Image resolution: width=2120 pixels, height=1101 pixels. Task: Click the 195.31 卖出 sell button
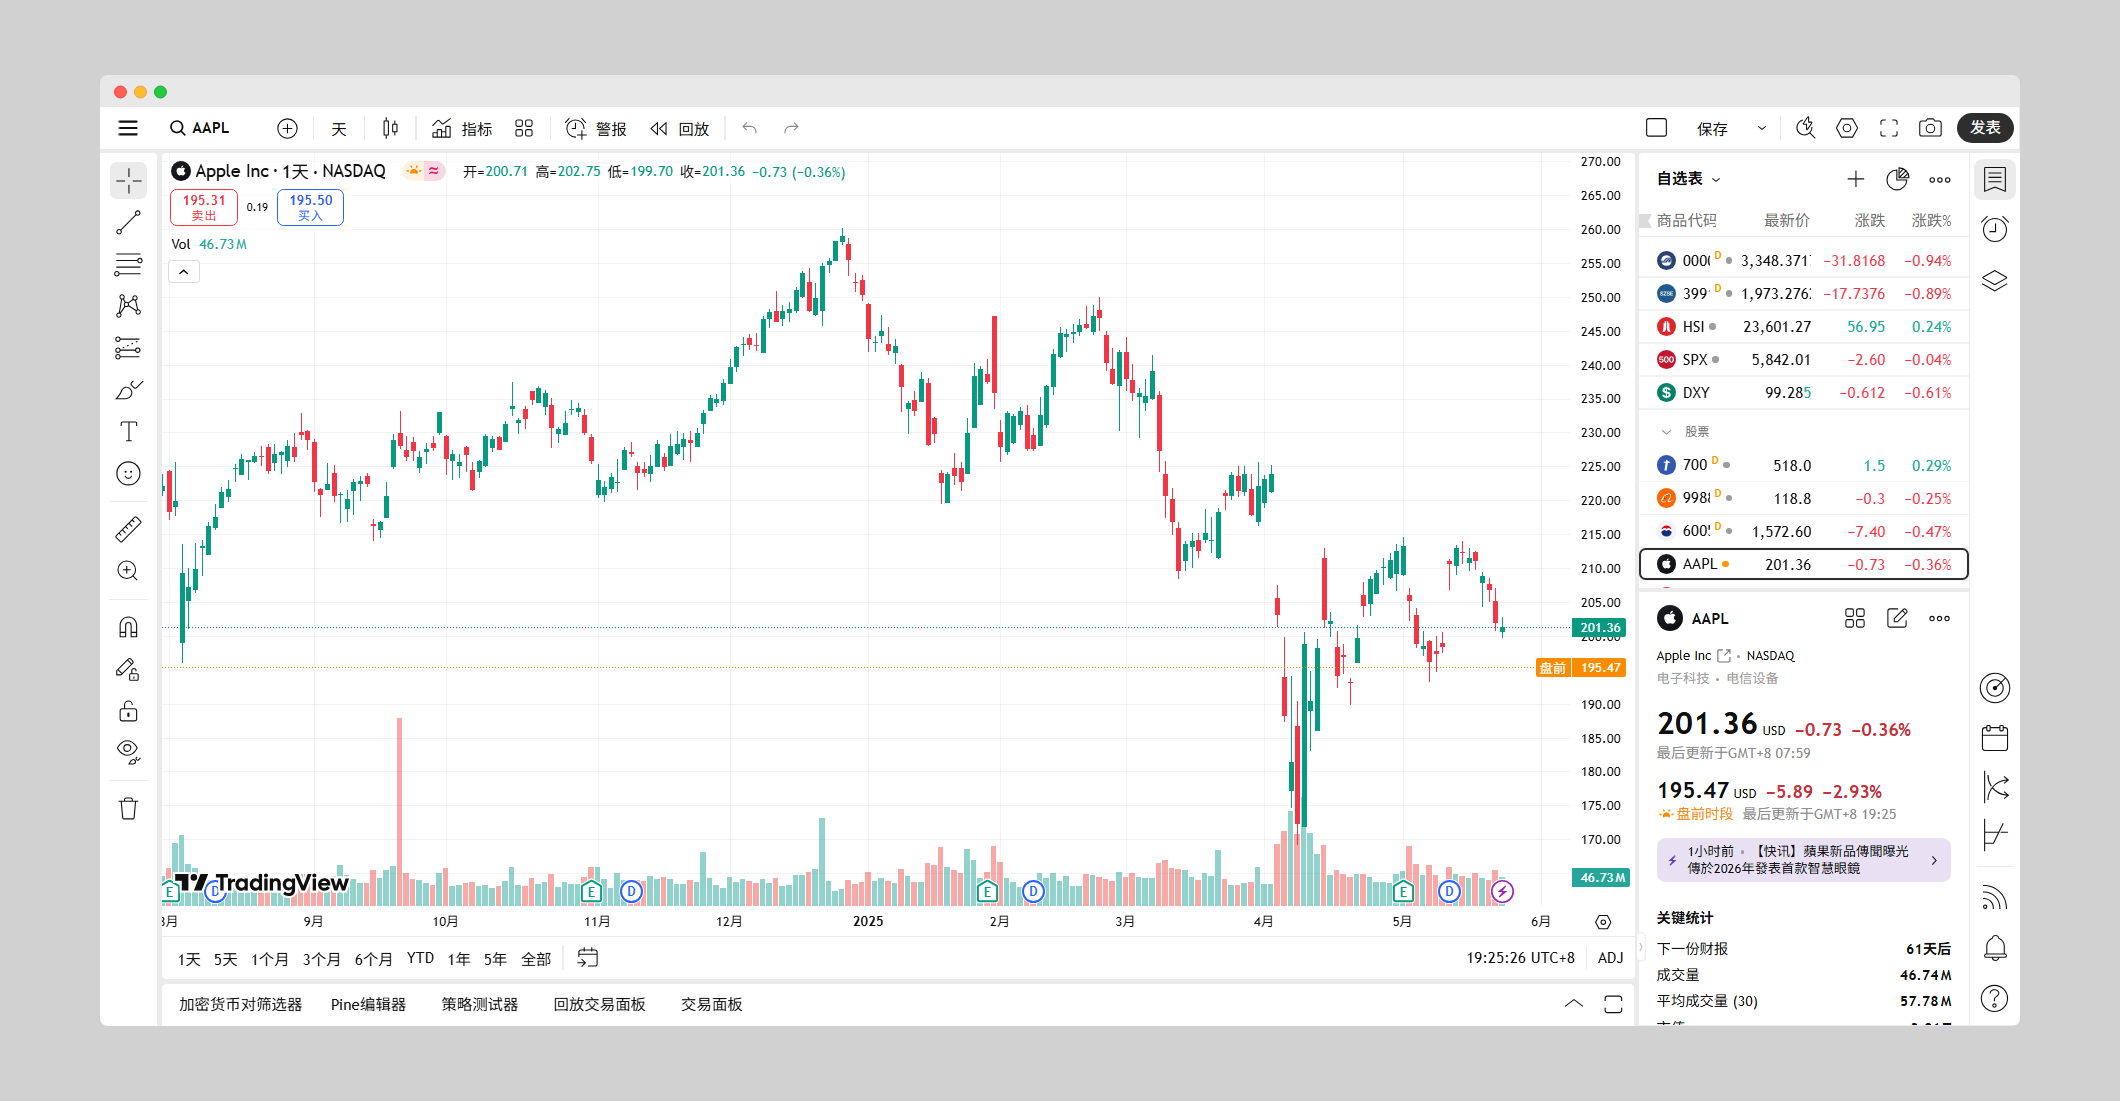point(204,207)
